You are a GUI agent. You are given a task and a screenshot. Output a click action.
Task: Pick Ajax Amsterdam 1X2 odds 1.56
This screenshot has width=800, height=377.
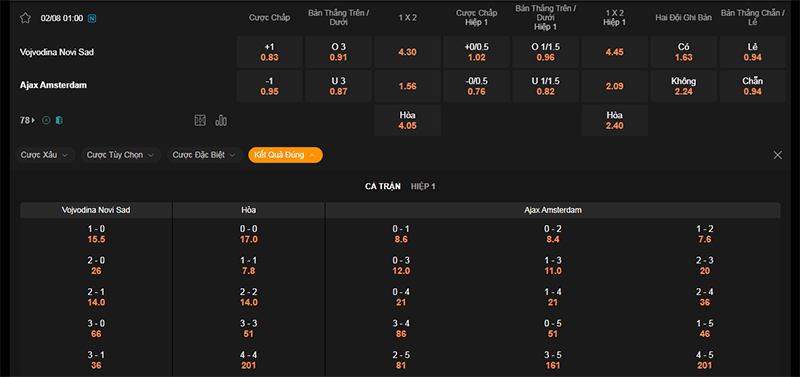[x=407, y=86]
